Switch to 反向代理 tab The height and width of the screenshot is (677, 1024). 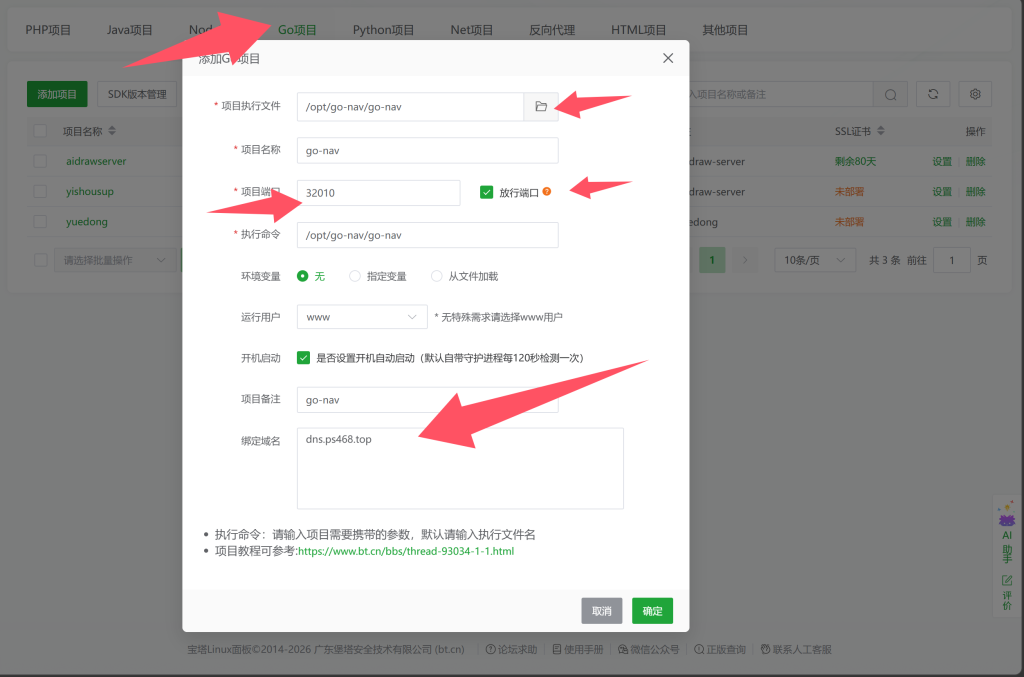point(552,30)
